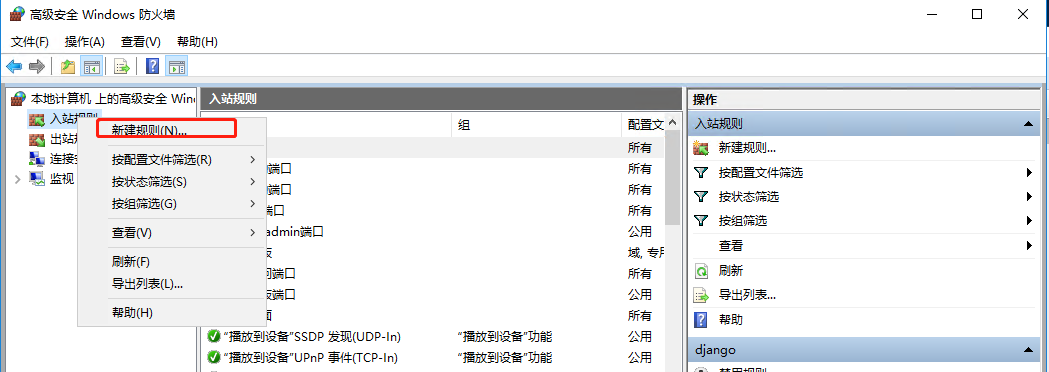1049x372 pixels.
Task: Click the Up one level folder icon
Action: click(x=68, y=66)
